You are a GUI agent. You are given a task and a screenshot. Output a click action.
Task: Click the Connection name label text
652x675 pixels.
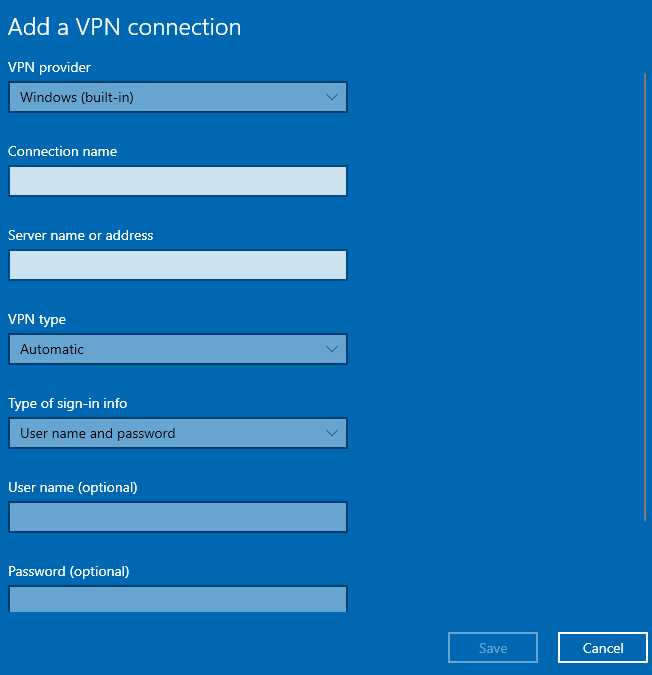tap(62, 152)
